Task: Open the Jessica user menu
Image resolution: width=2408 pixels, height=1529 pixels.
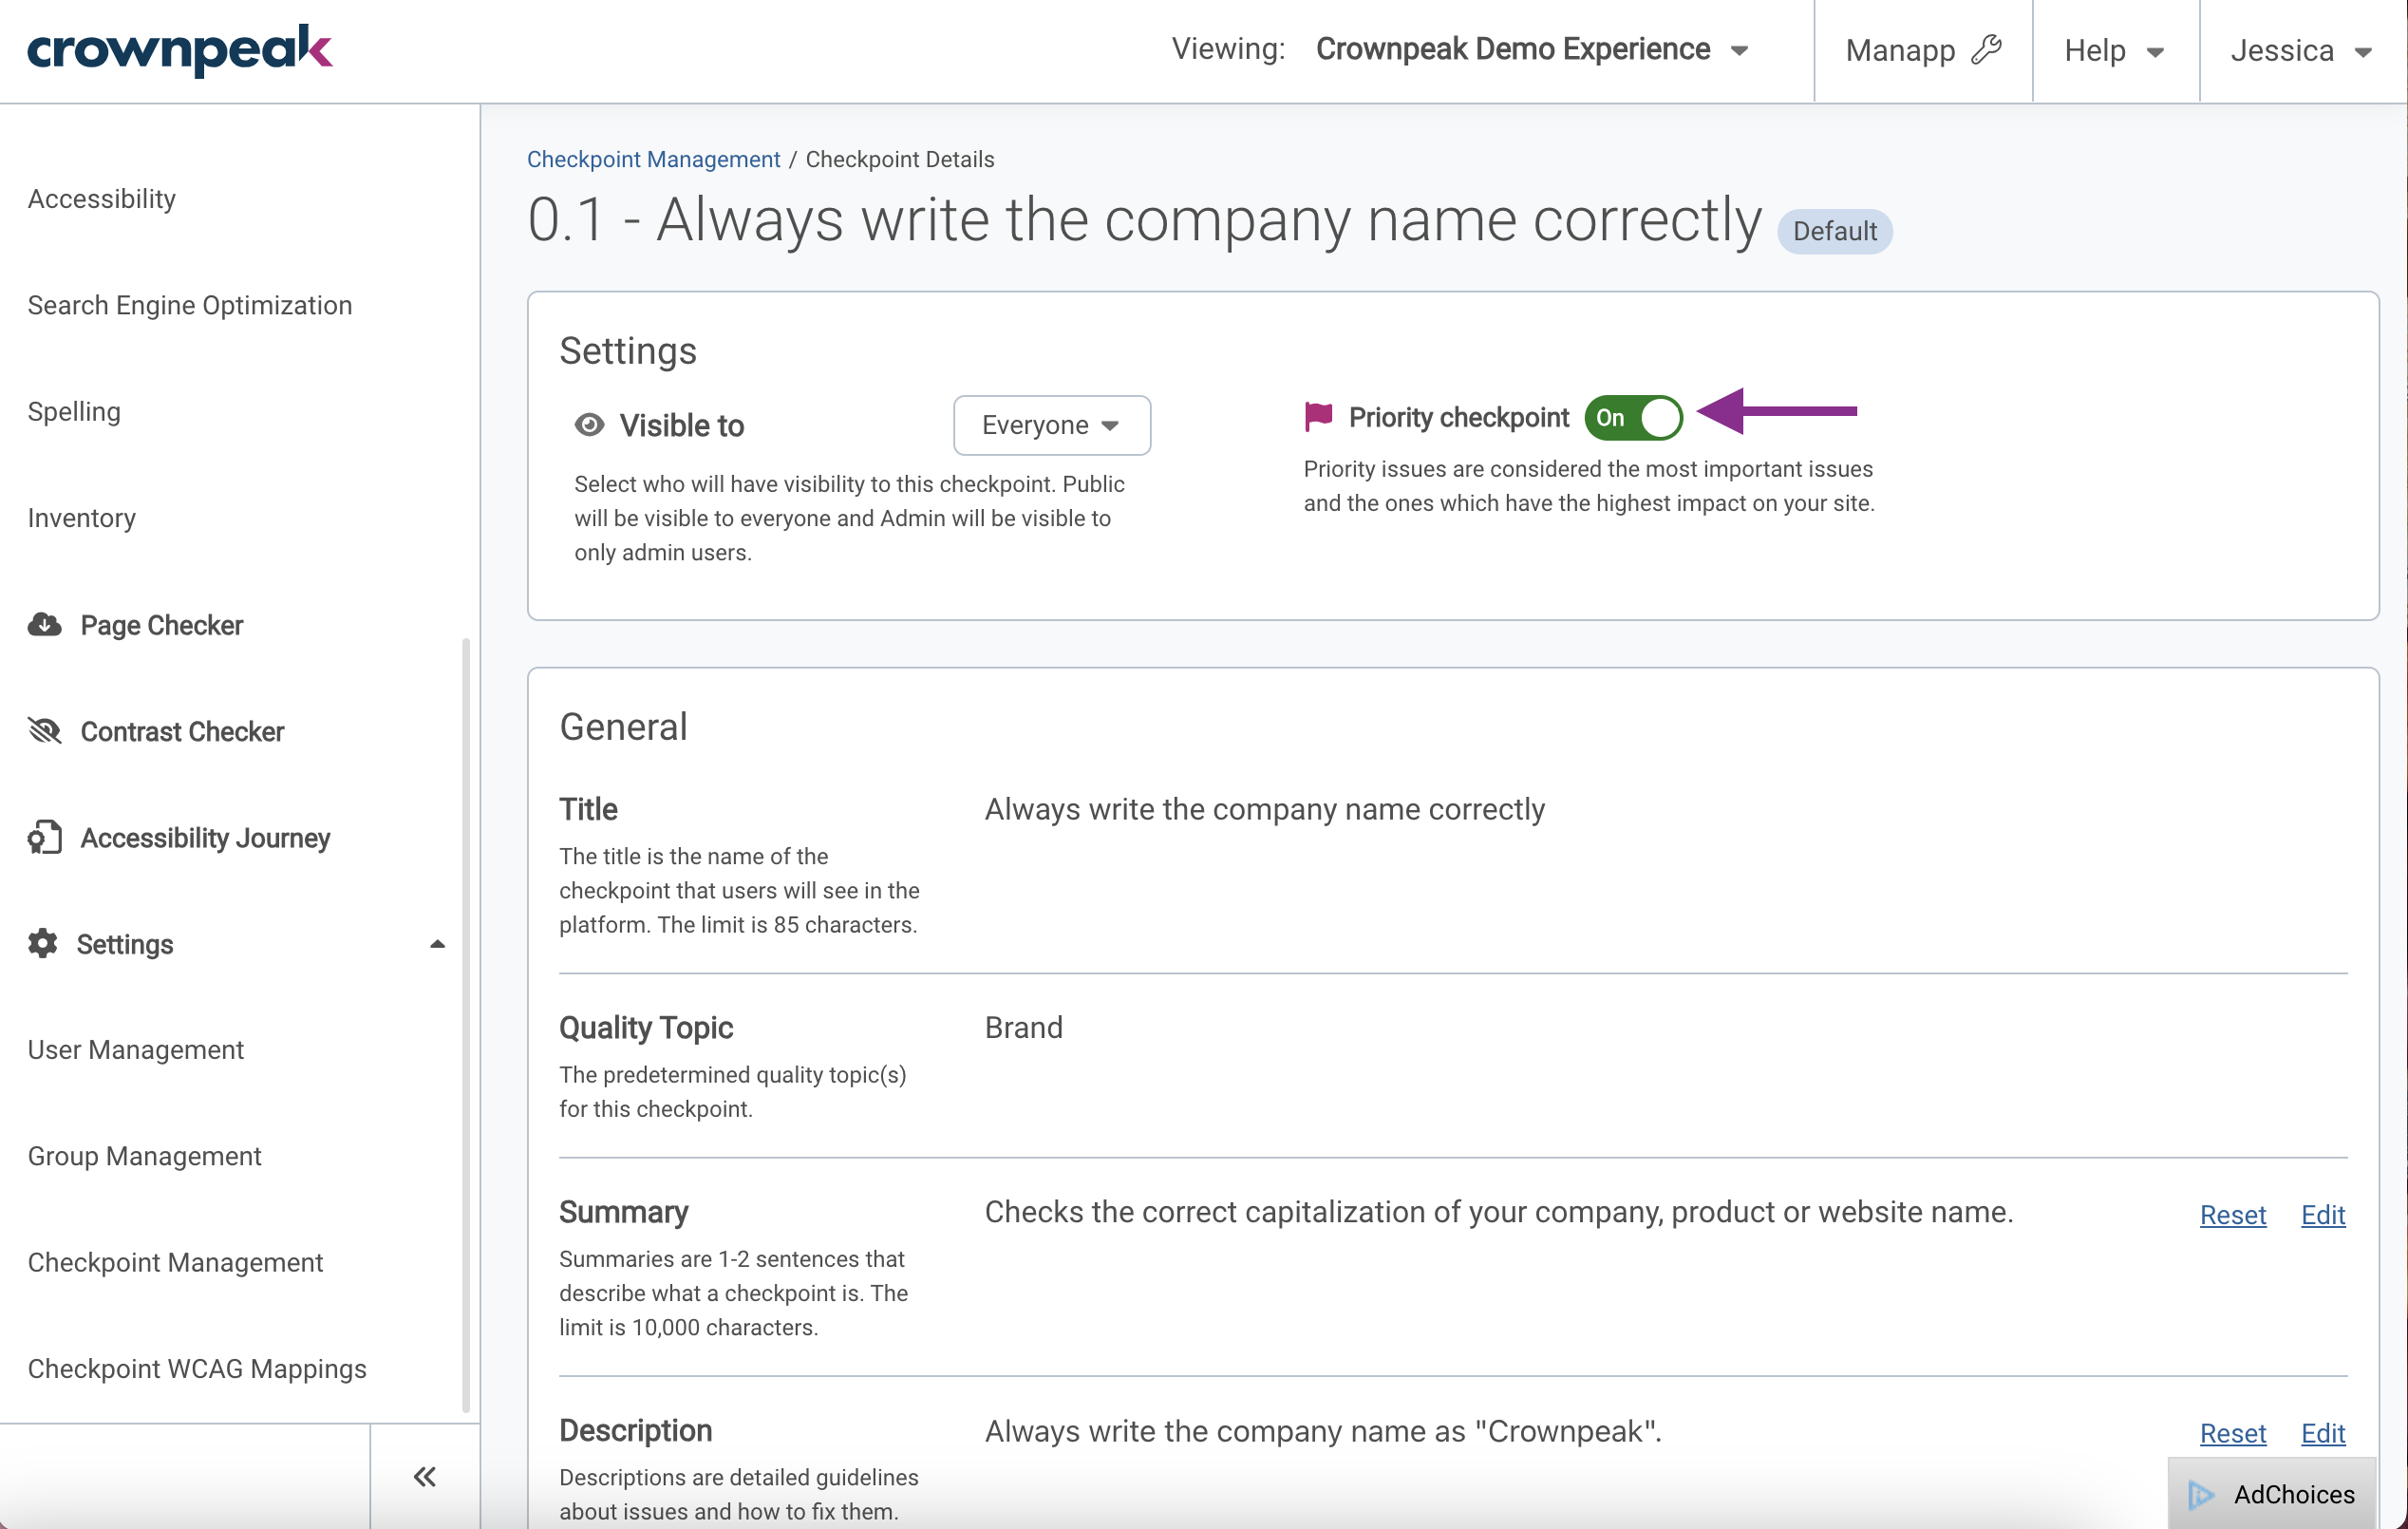Action: [x=2301, y=50]
